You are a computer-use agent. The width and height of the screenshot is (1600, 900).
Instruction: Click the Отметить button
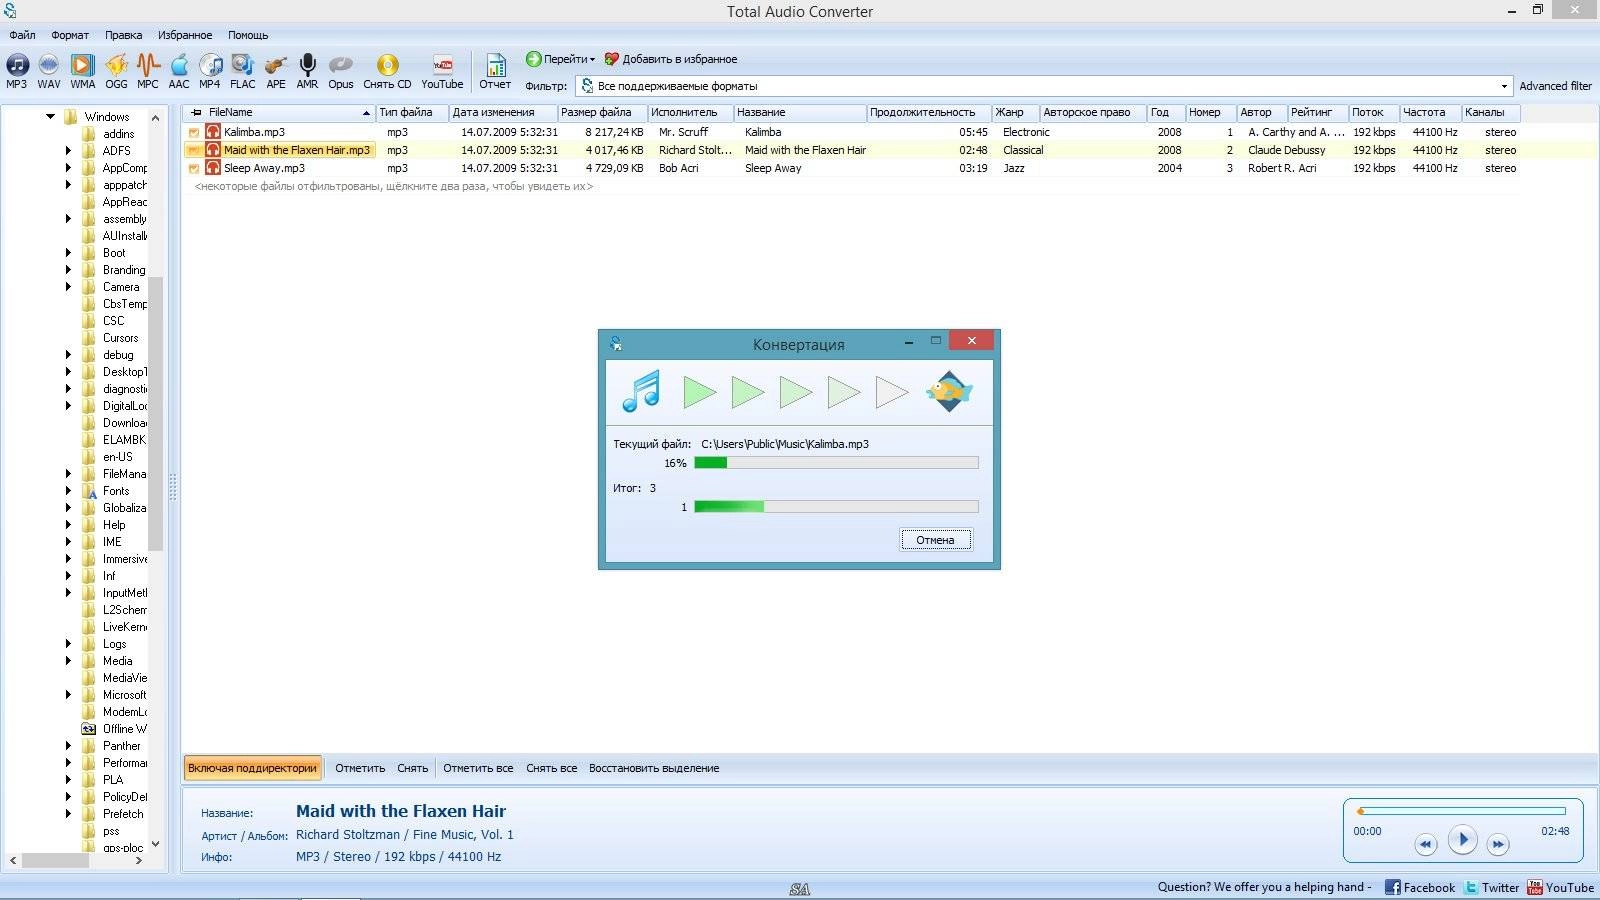pos(360,768)
